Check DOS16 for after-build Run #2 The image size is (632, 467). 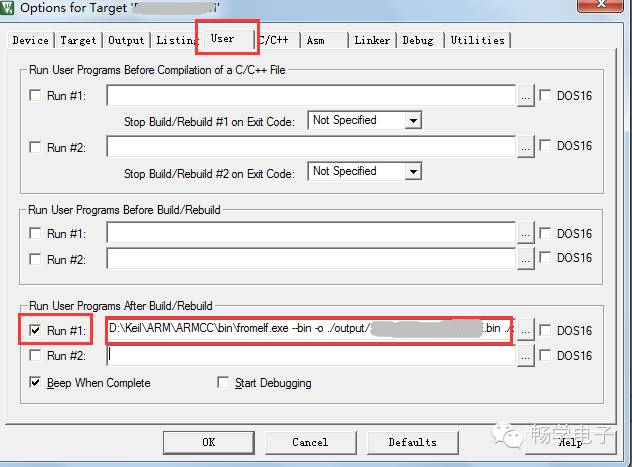pyautogui.click(x=545, y=355)
